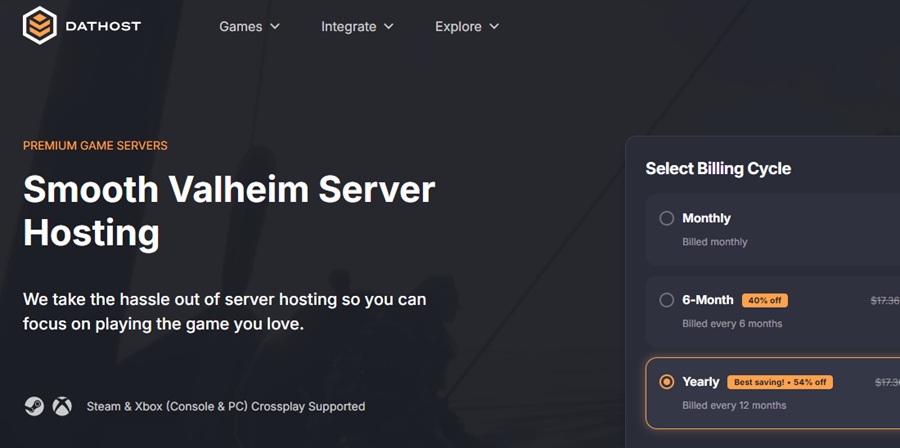Screen dimensions: 900x448
Task: Click the hassle out of server hosting paragraph
Action: [x=224, y=311]
